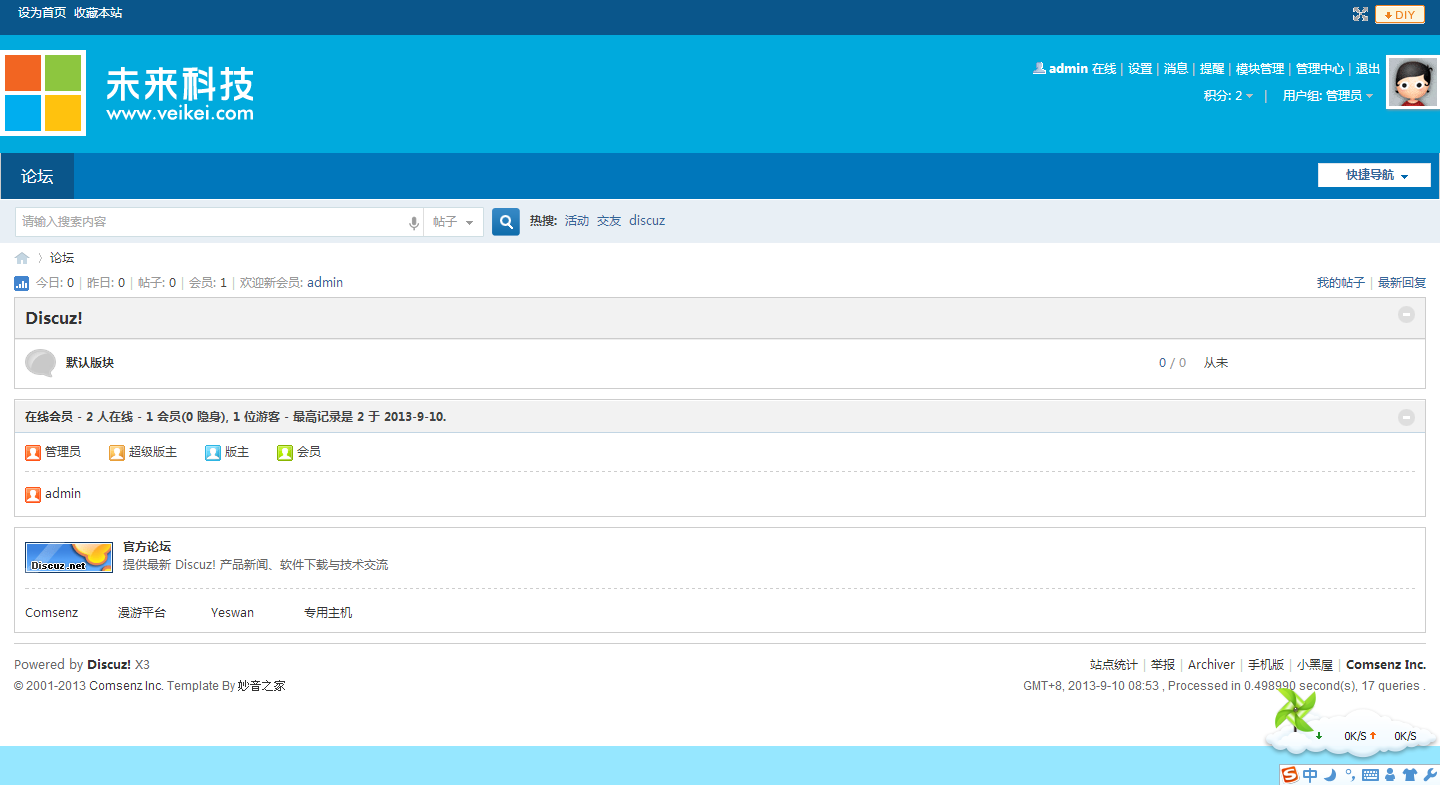Open 提醒 in the user menu

click(x=1212, y=69)
